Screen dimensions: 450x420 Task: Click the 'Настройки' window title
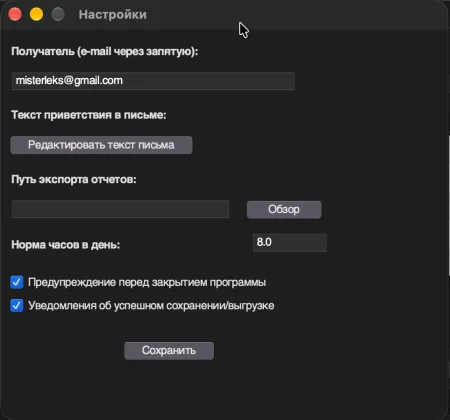(x=113, y=15)
